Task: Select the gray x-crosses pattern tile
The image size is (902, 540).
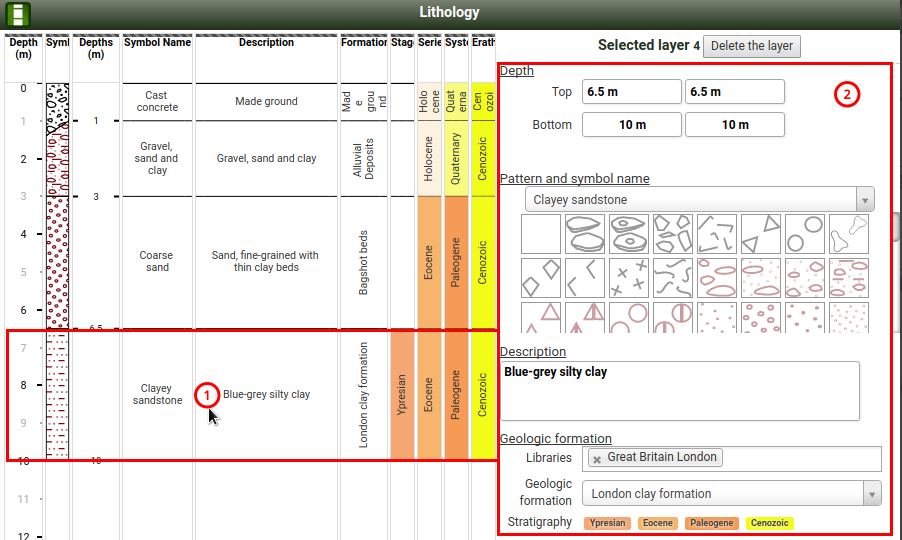Action: (x=629, y=277)
